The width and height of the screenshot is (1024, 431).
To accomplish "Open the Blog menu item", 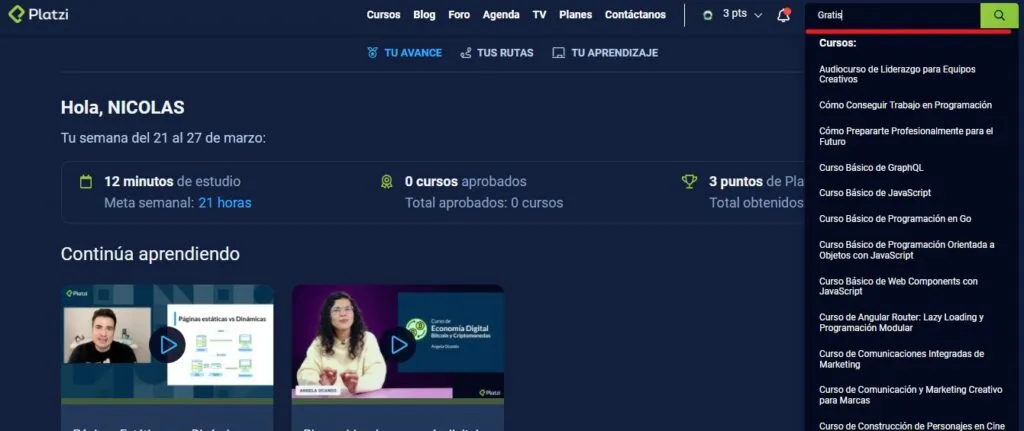I will [424, 14].
